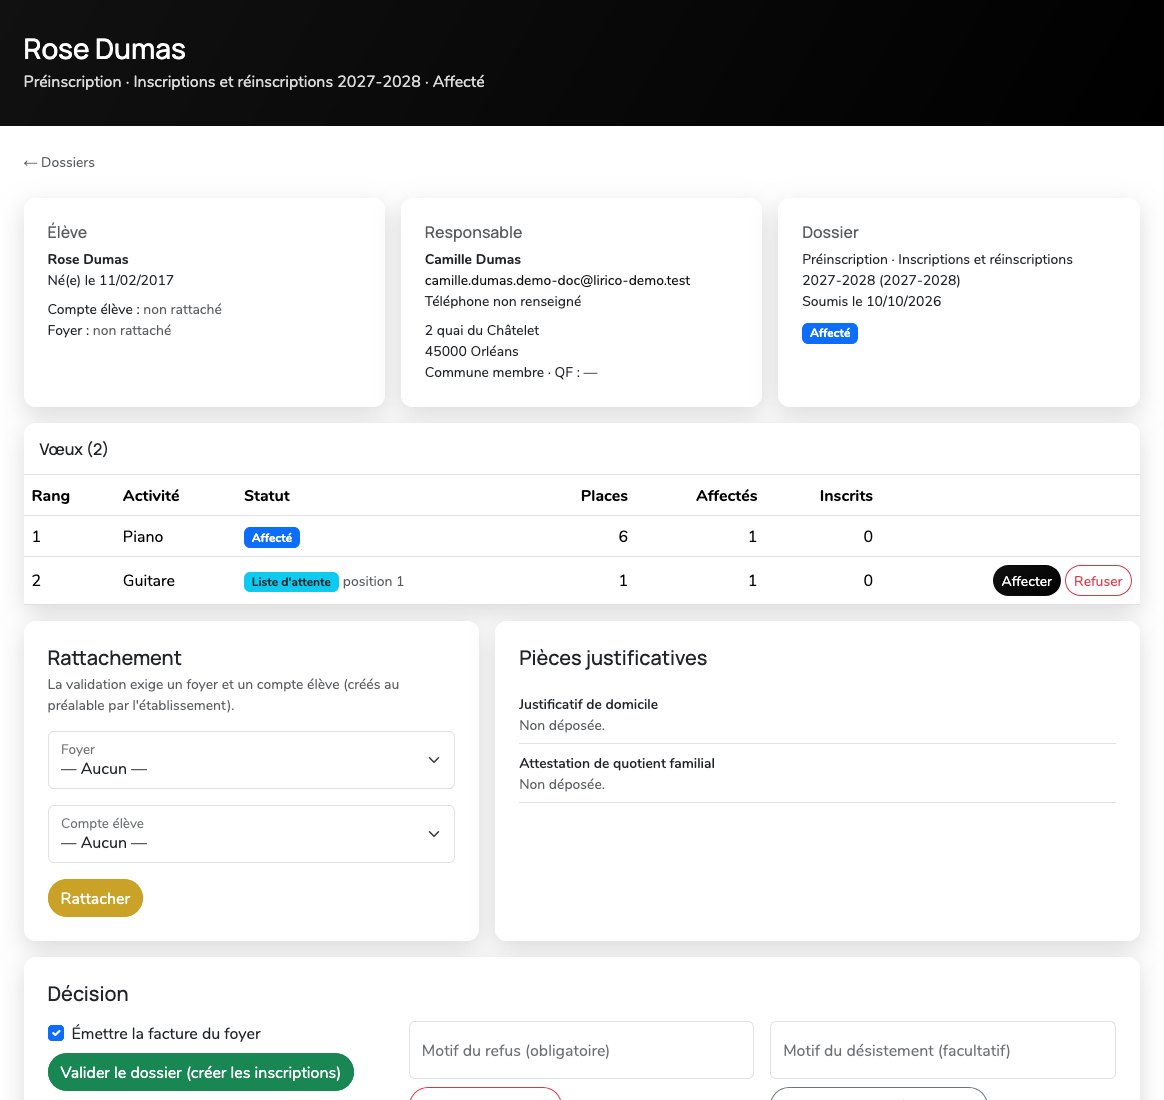Image resolution: width=1164 pixels, height=1100 pixels.
Task: Go back via the Dossiers link
Action: click(x=59, y=163)
